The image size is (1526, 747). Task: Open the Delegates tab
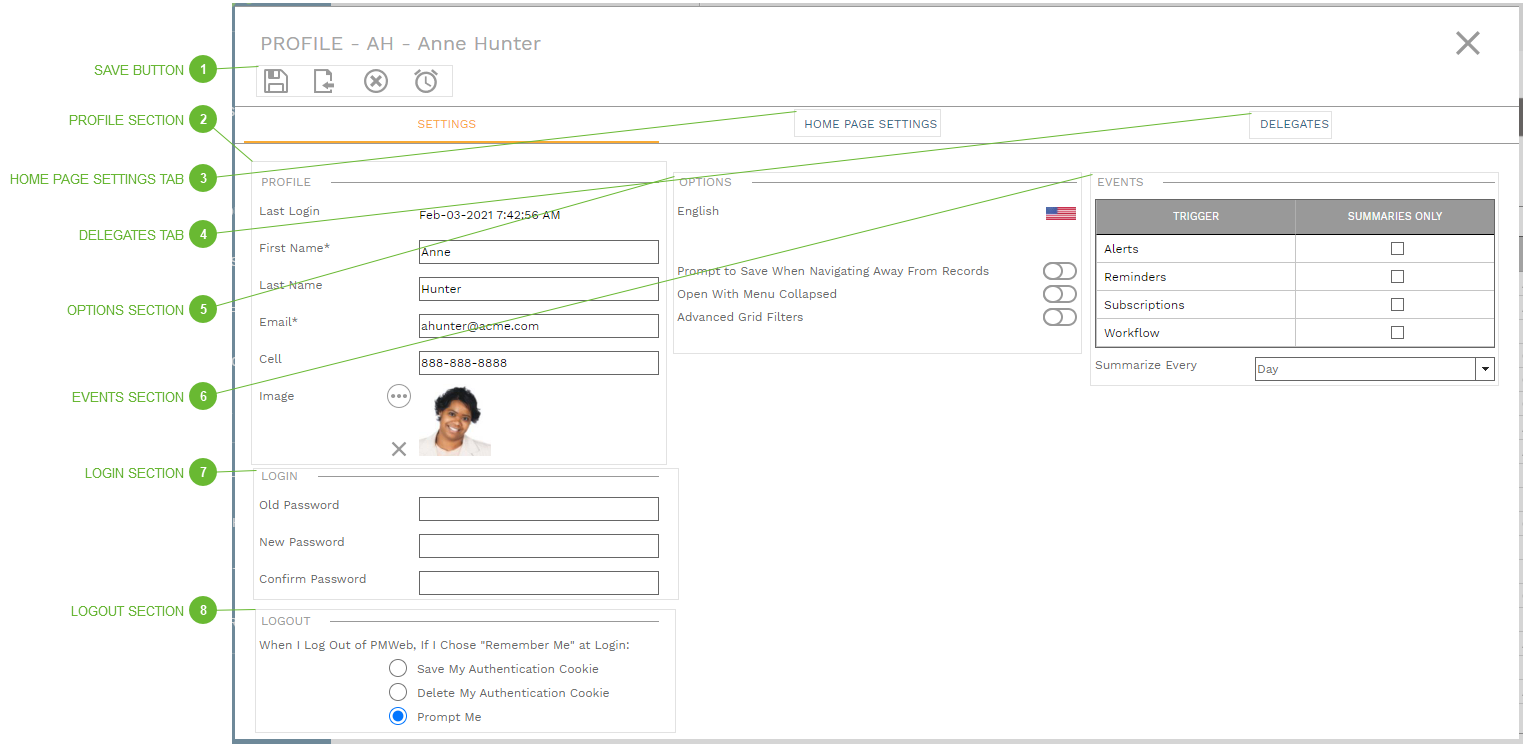[1291, 124]
